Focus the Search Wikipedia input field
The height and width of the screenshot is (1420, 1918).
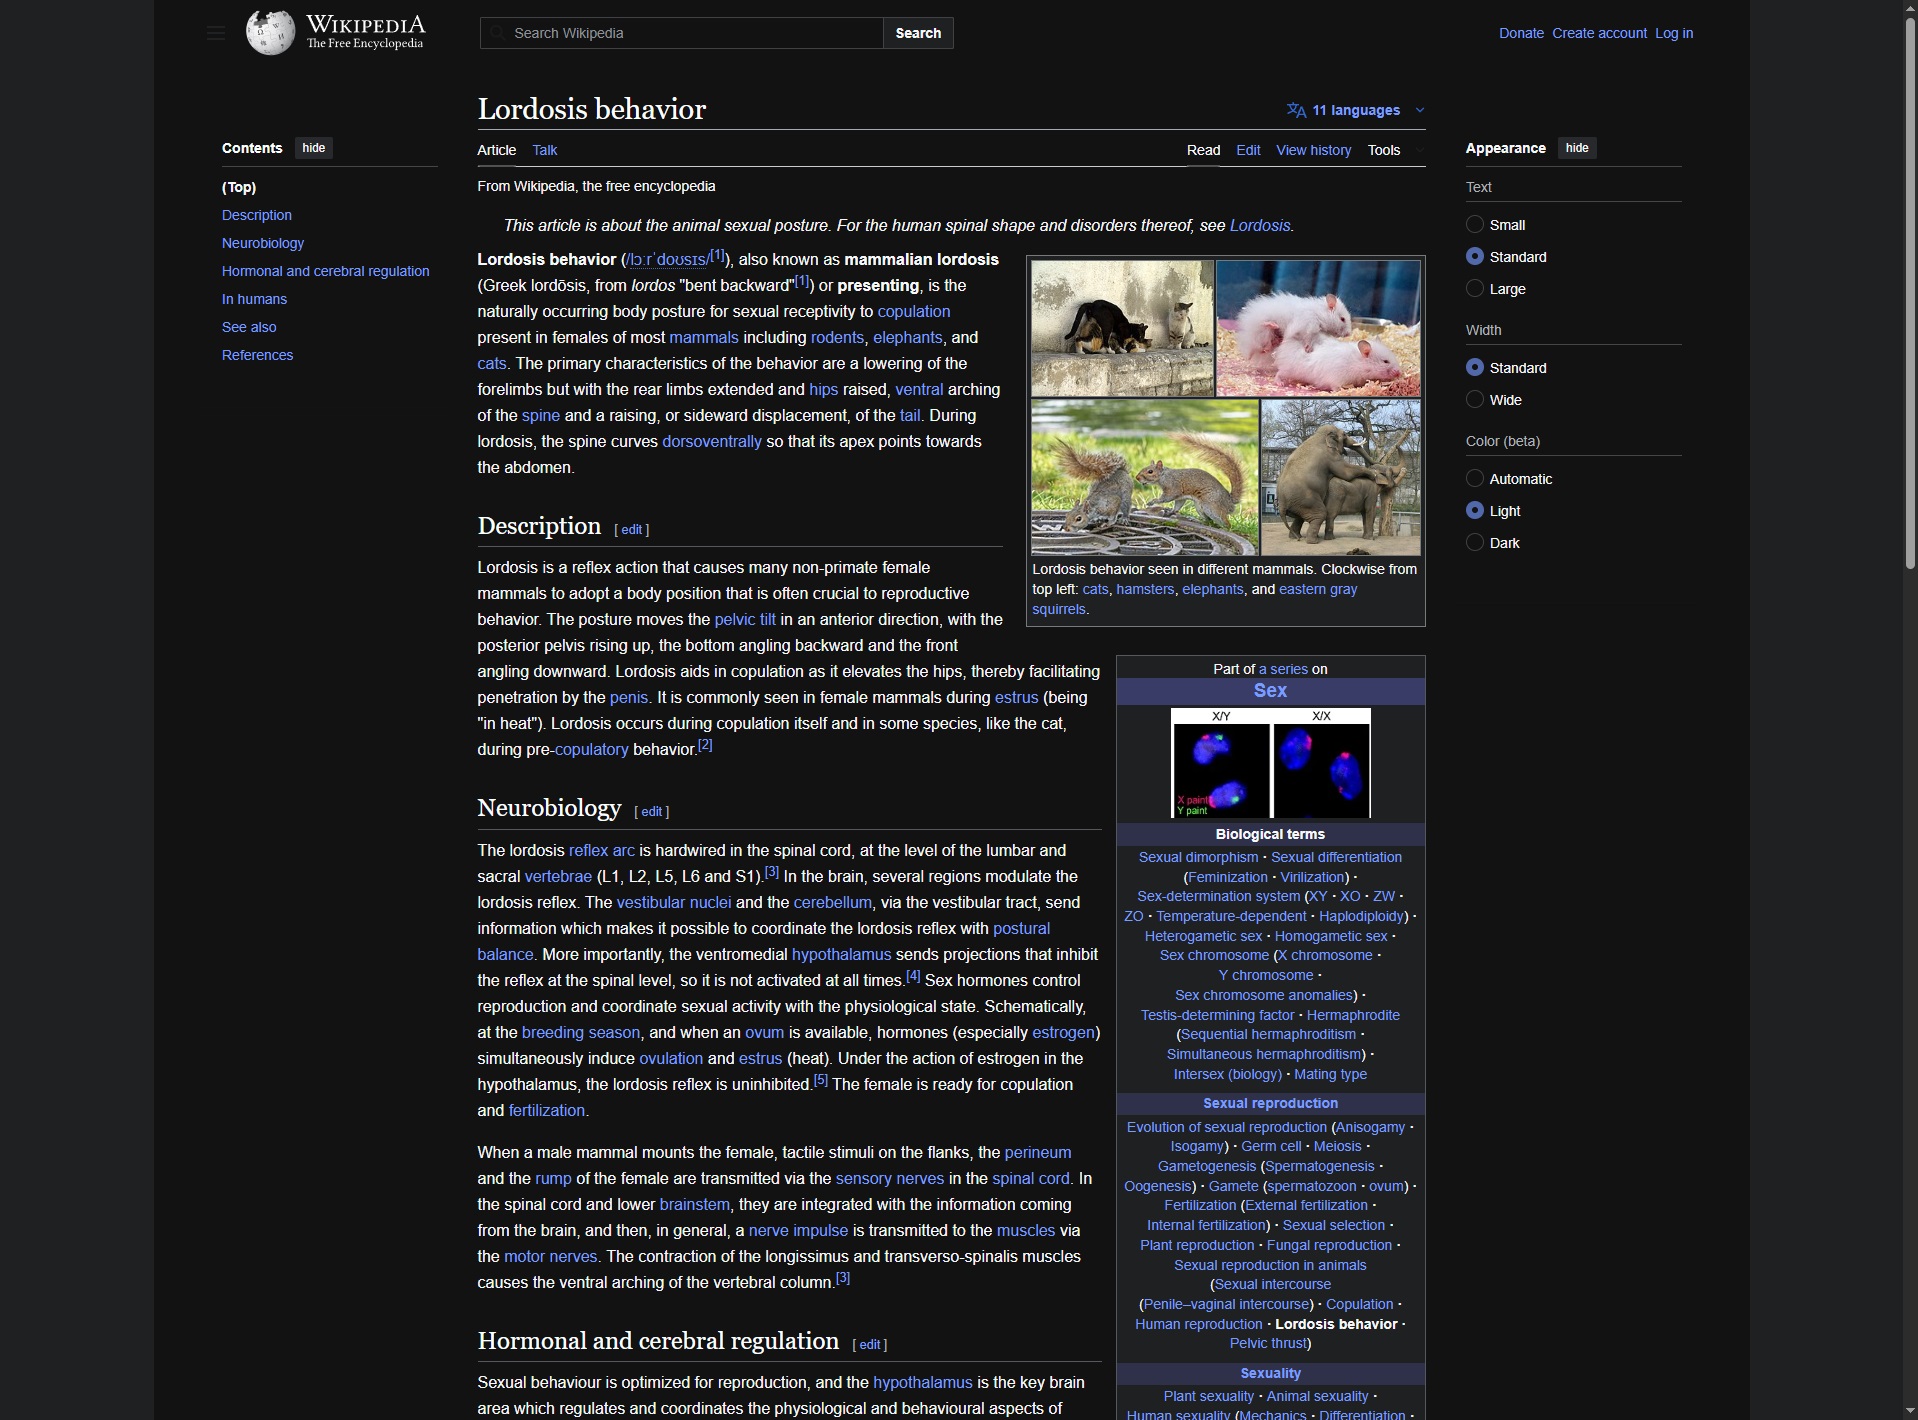point(682,33)
